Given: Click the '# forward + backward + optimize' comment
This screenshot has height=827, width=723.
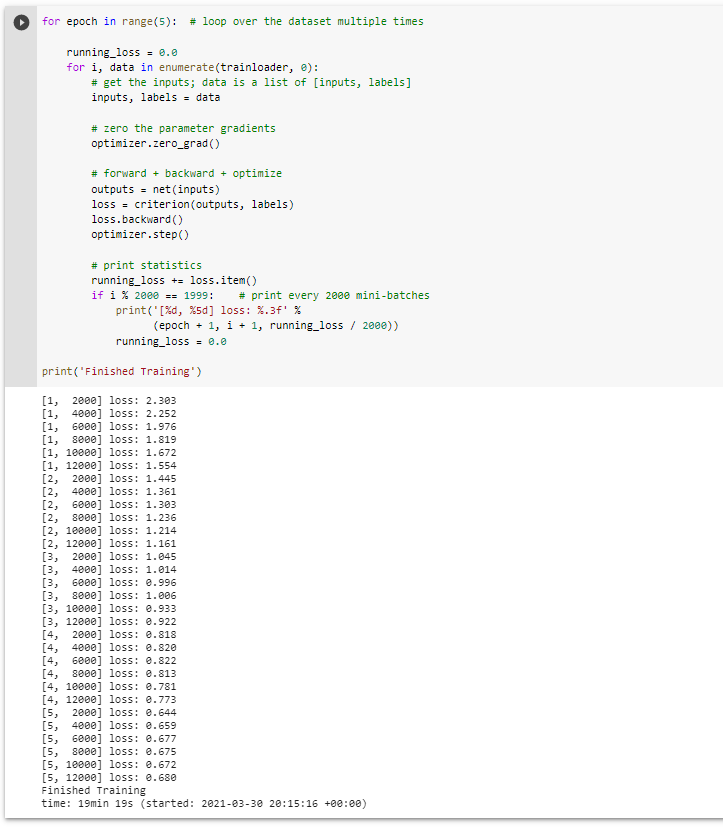Looking at the screenshot, I should click(187, 174).
